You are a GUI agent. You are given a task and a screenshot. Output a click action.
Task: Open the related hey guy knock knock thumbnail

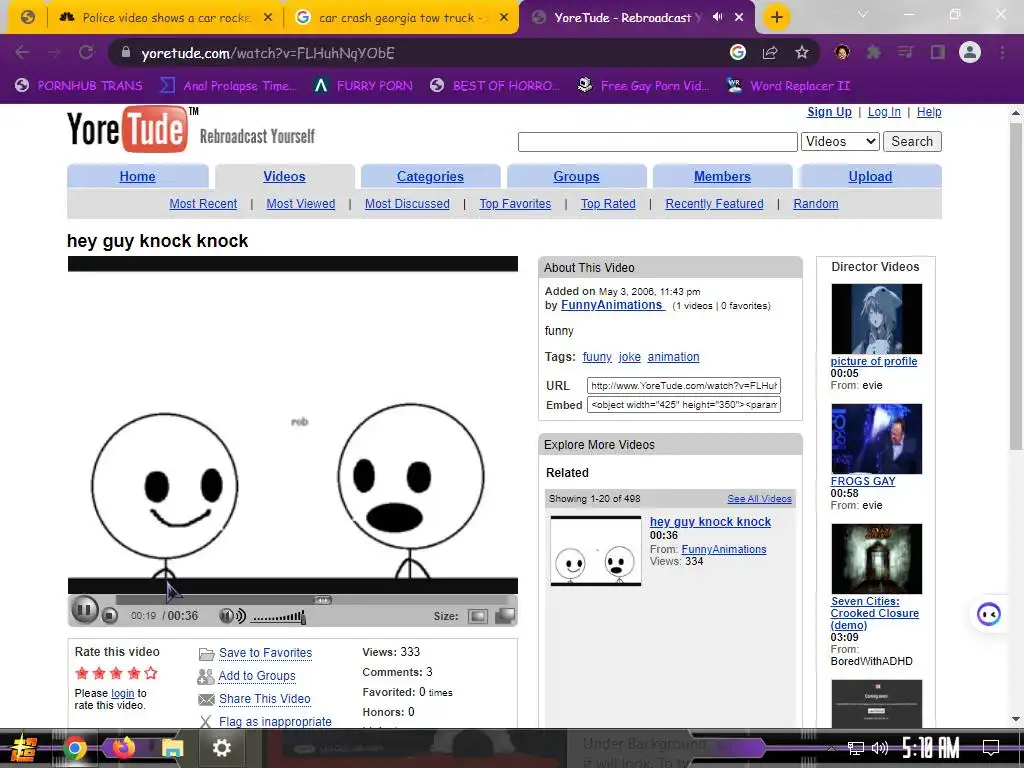point(596,551)
